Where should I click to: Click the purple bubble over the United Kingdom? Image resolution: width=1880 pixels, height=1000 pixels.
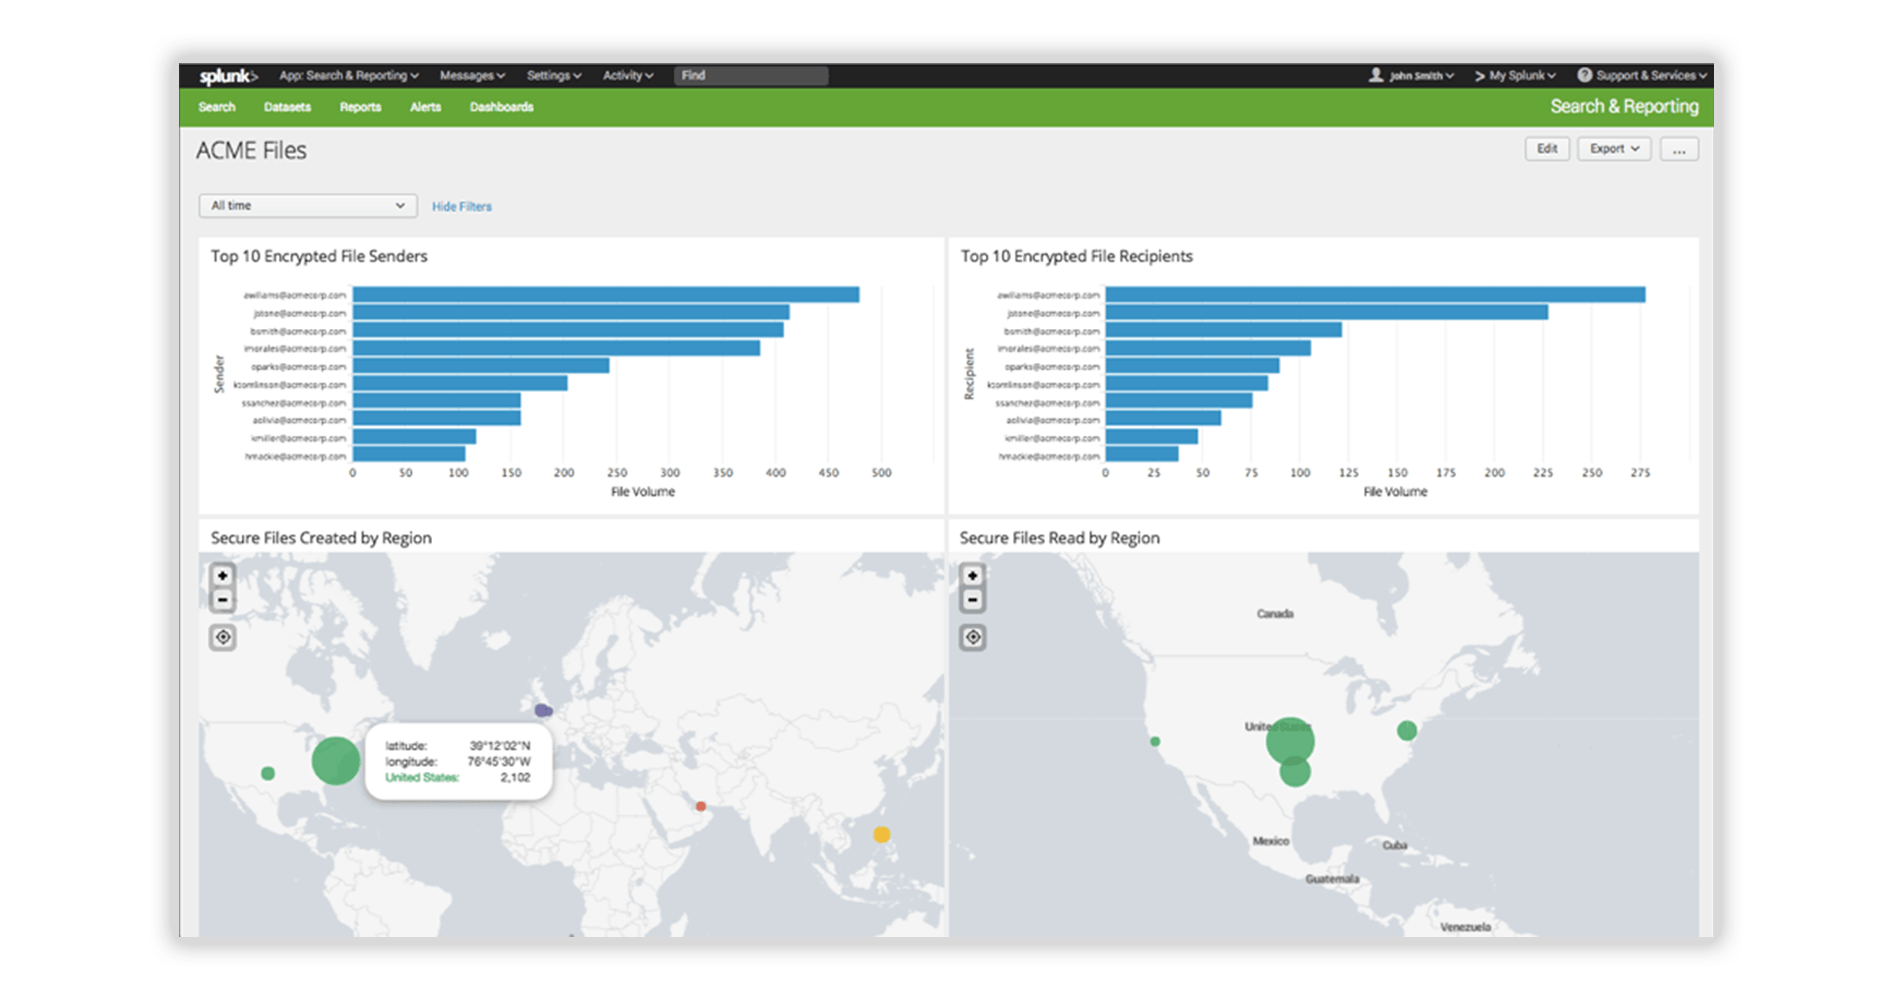[543, 710]
